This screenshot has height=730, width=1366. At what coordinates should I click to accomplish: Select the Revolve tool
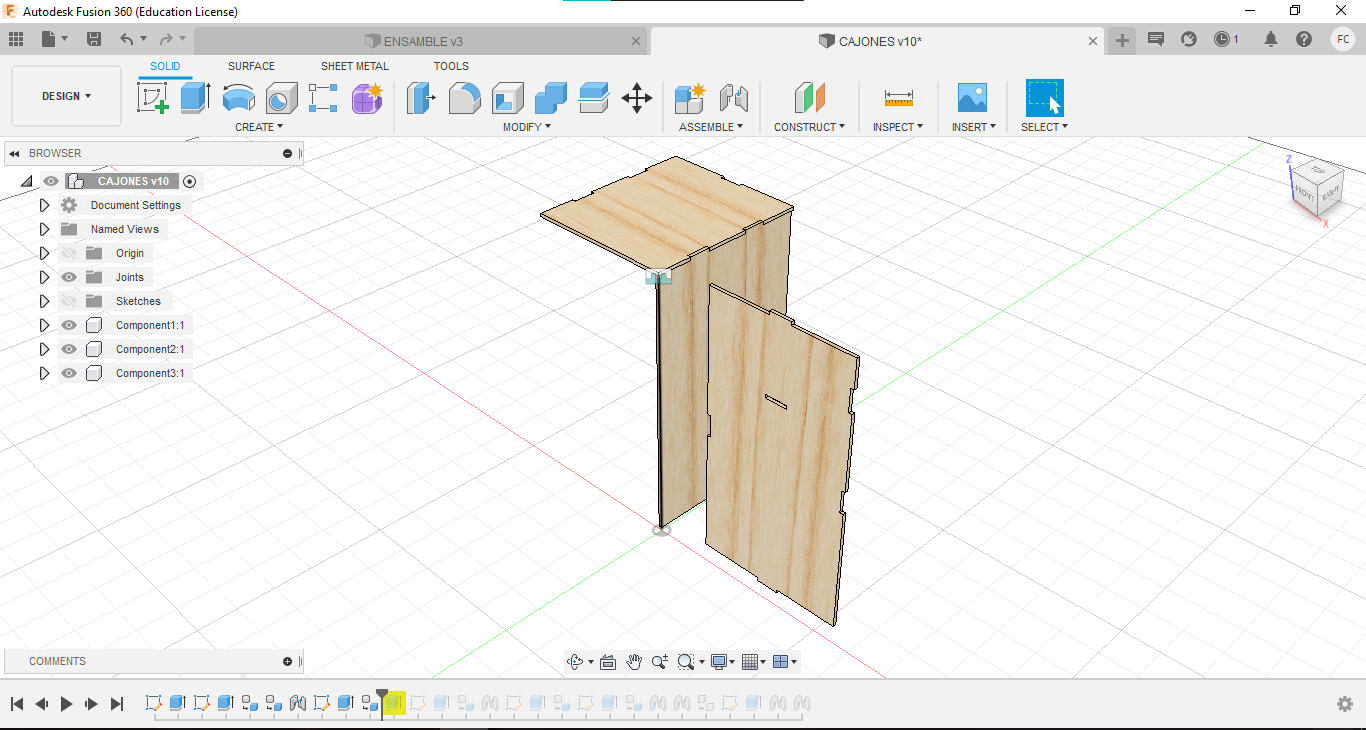(x=238, y=98)
